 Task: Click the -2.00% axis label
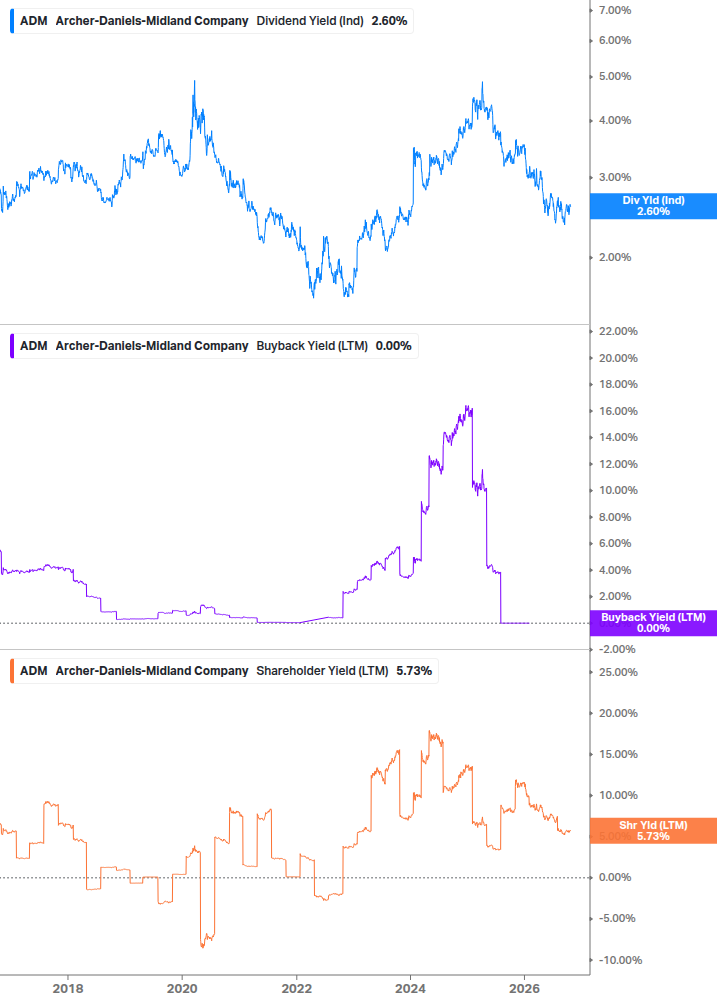click(x=617, y=649)
